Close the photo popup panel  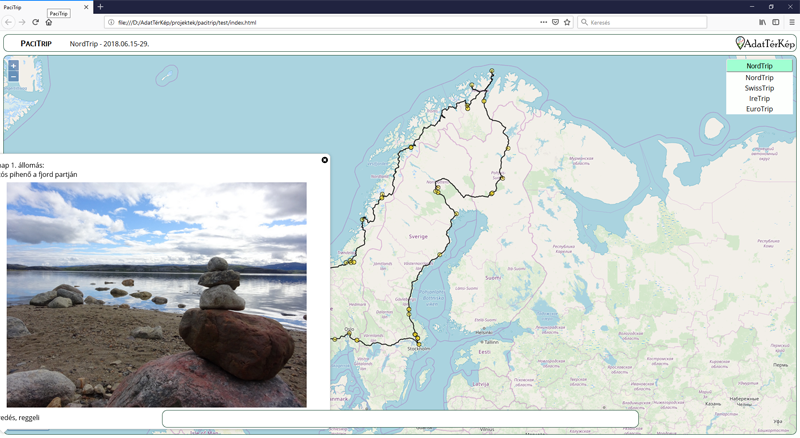[x=324, y=160]
